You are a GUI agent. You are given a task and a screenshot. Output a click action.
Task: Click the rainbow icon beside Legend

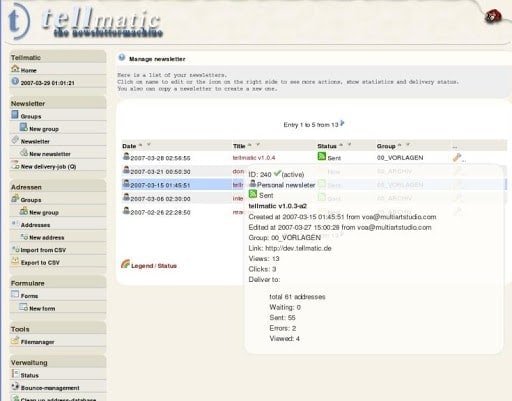click(125, 264)
